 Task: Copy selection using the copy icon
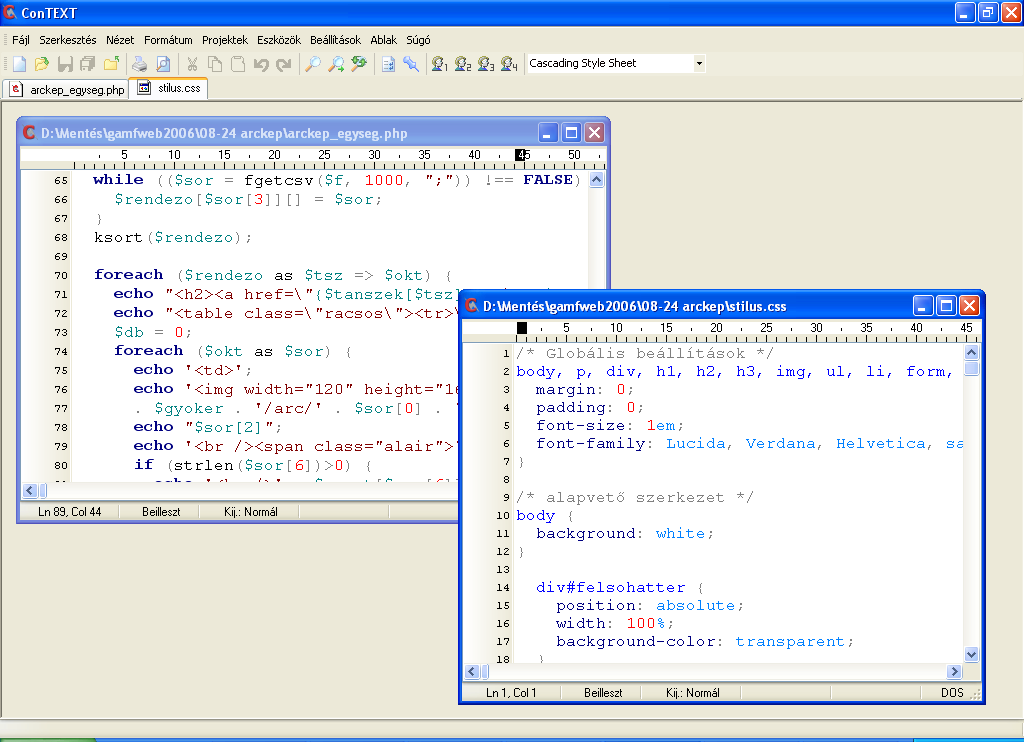pos(215,63)
